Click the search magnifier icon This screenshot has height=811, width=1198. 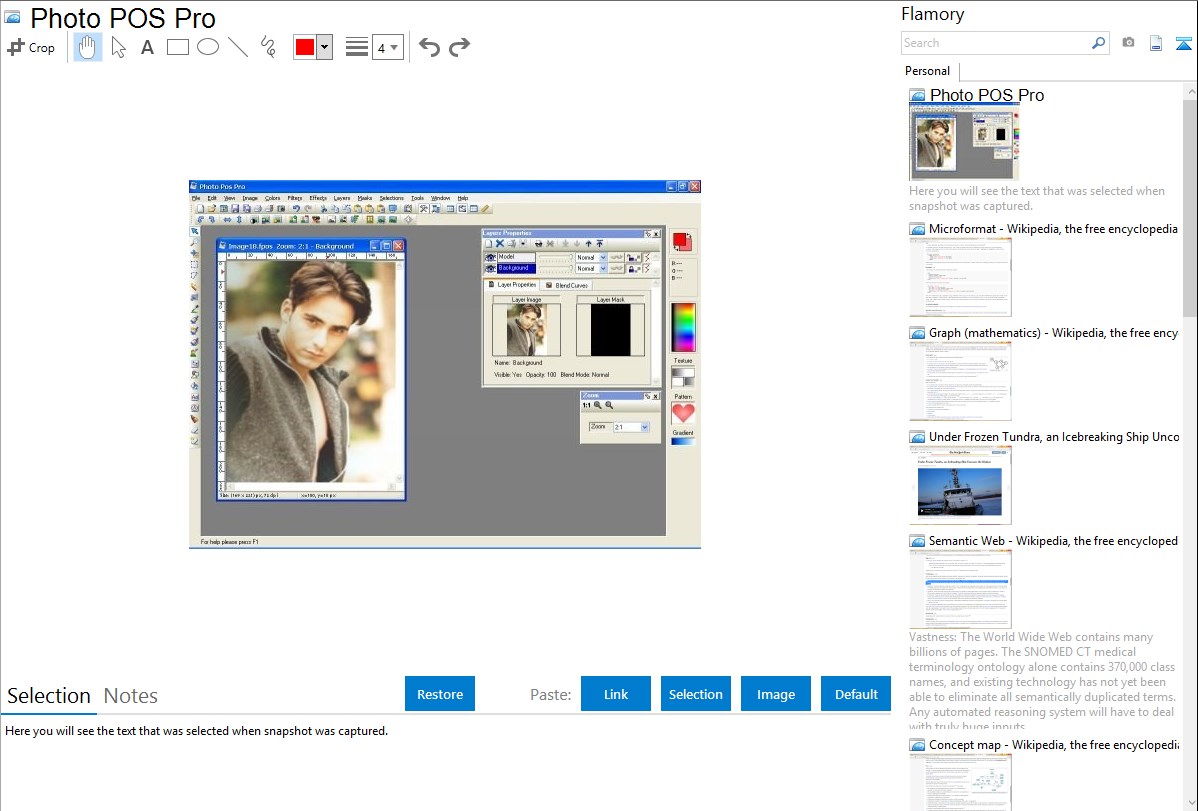tap(1098, 43)
